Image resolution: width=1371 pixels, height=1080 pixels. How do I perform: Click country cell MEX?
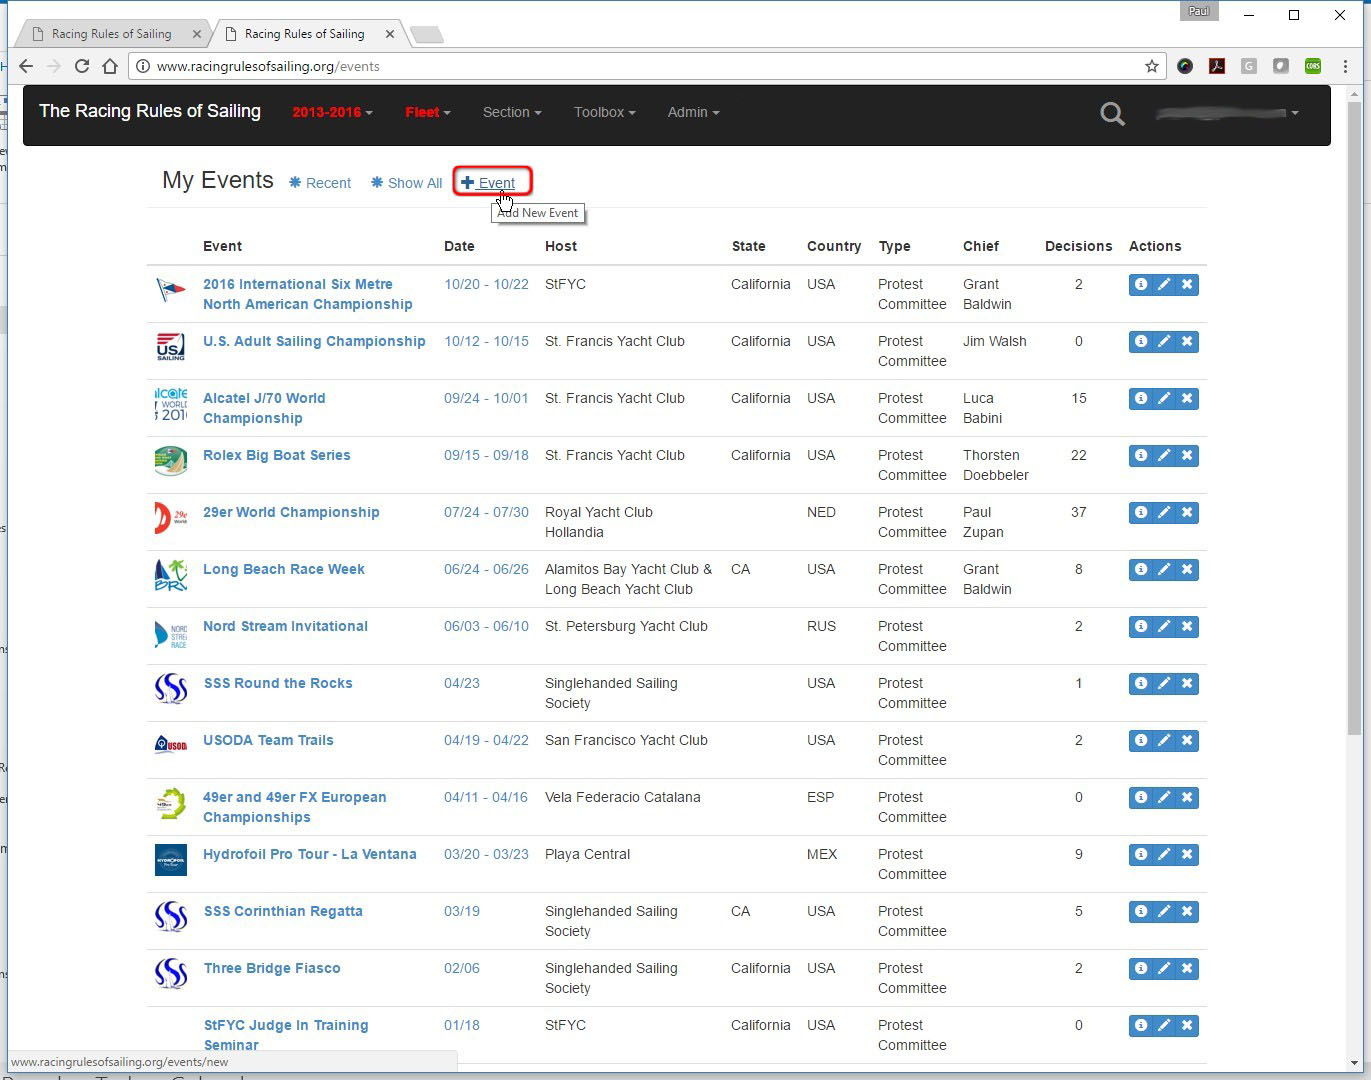(822, 854)
